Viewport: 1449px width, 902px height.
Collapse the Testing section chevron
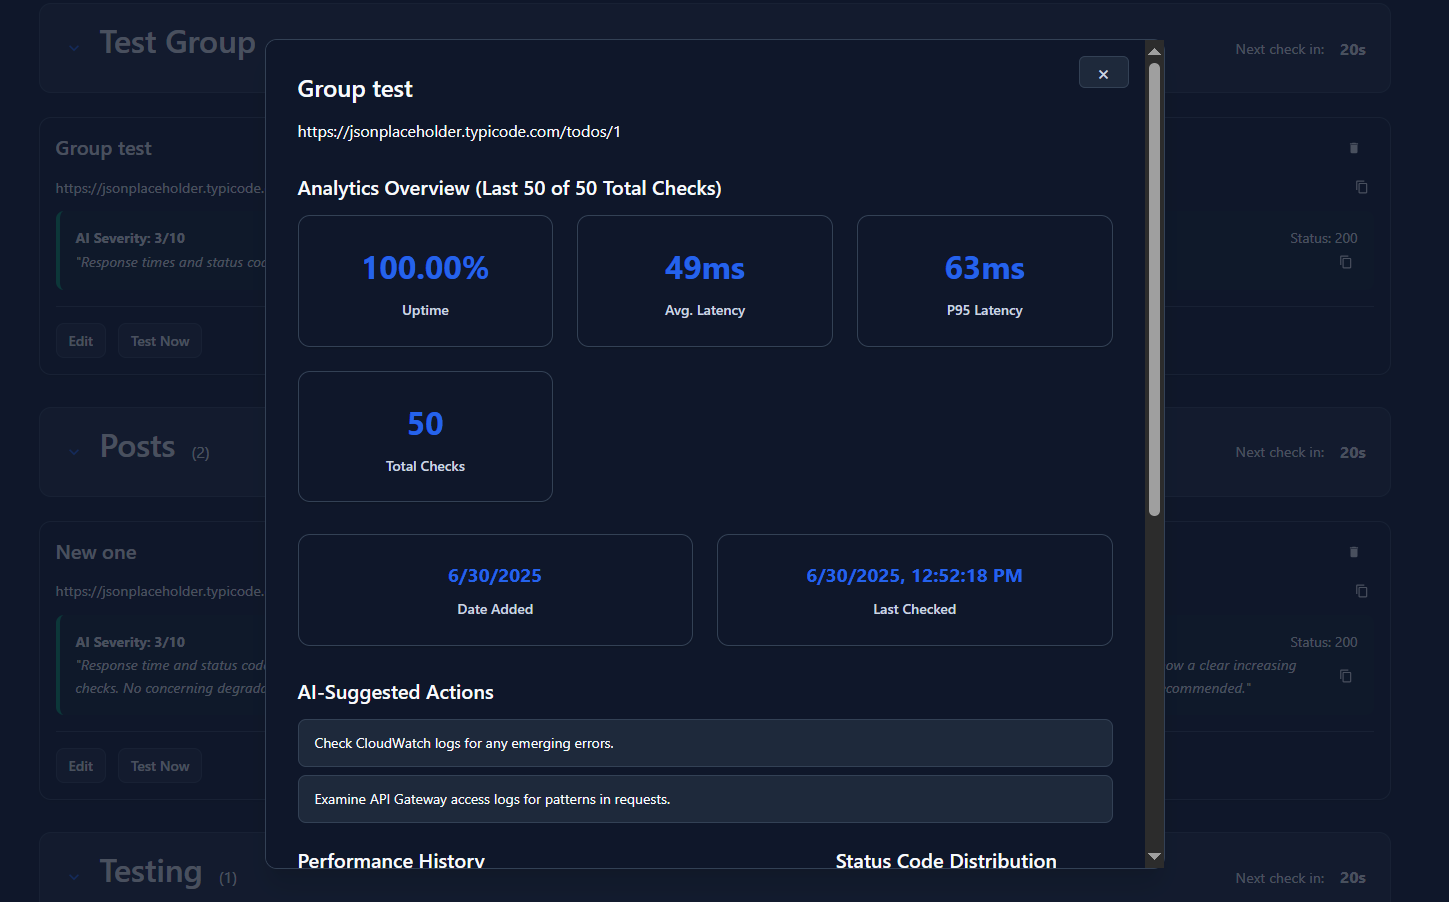tap(74, 876)
